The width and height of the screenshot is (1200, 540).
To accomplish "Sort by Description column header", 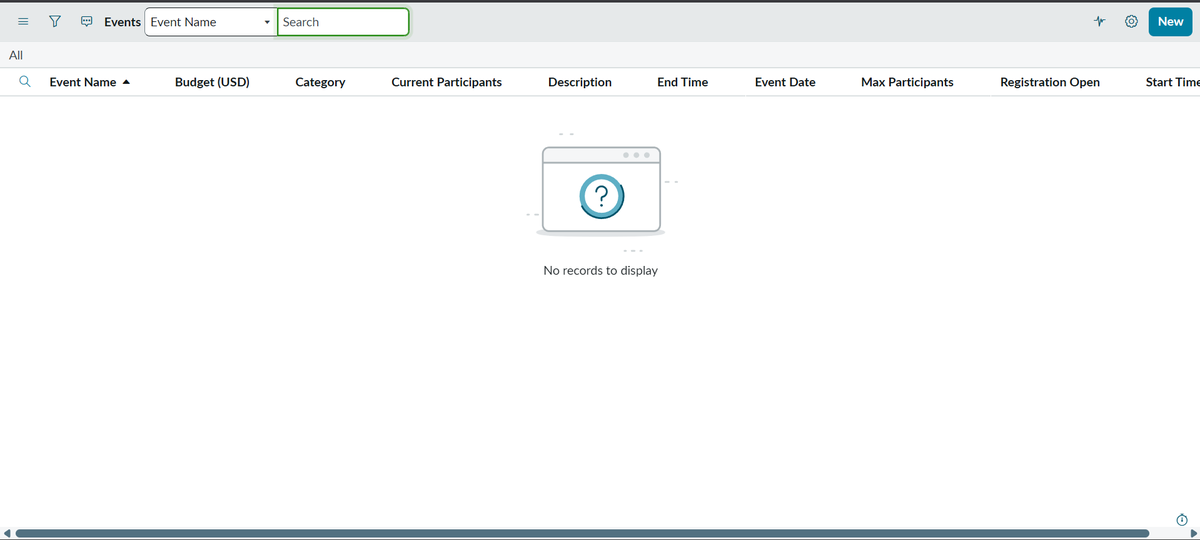I will pyautogui.click(x=580, y=82).
